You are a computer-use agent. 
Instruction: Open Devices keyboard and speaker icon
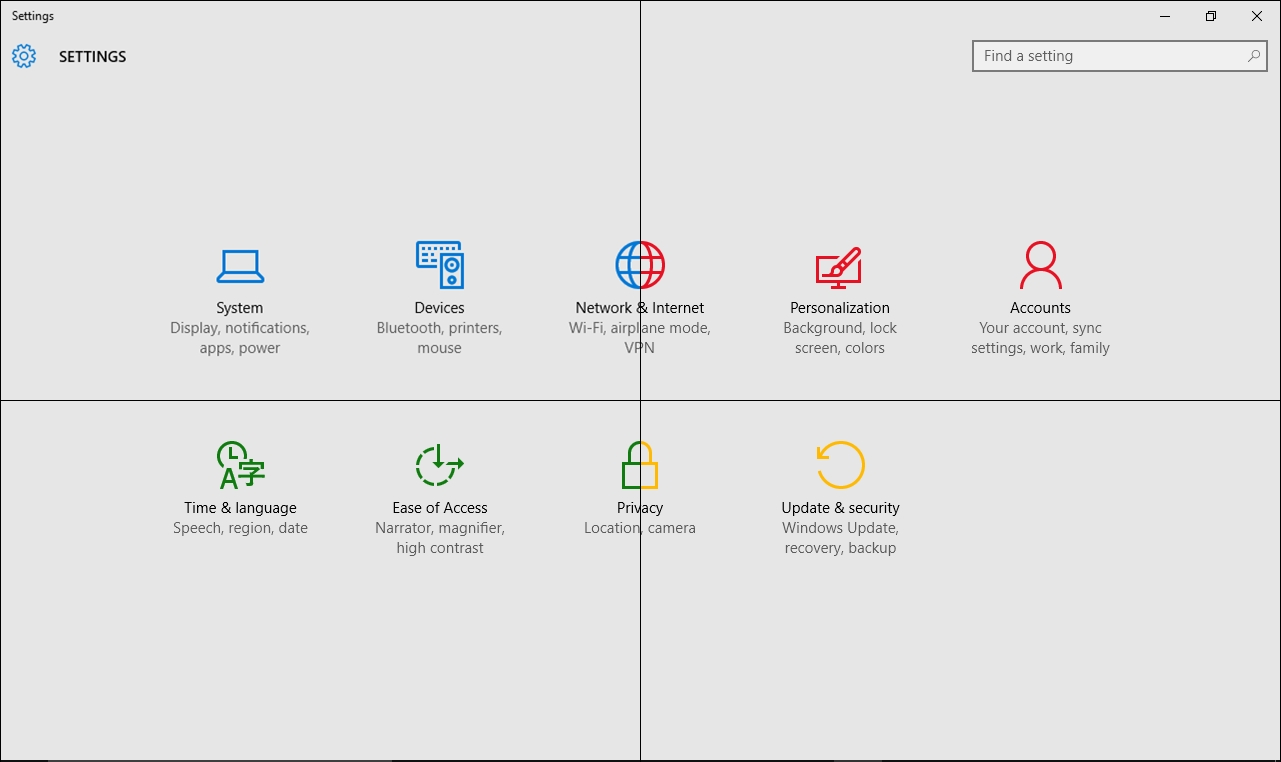coord(440,265)
